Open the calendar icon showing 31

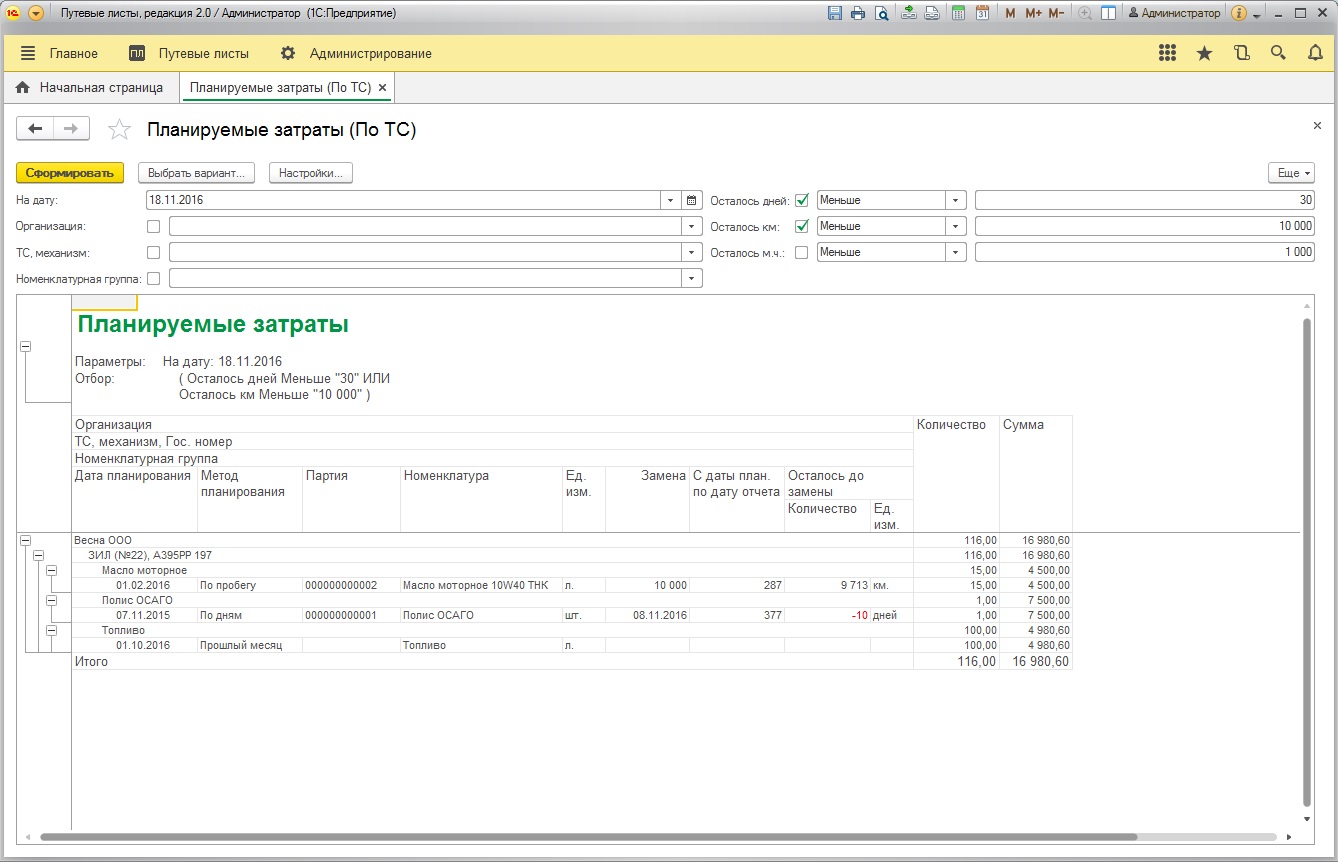point(982,13)
